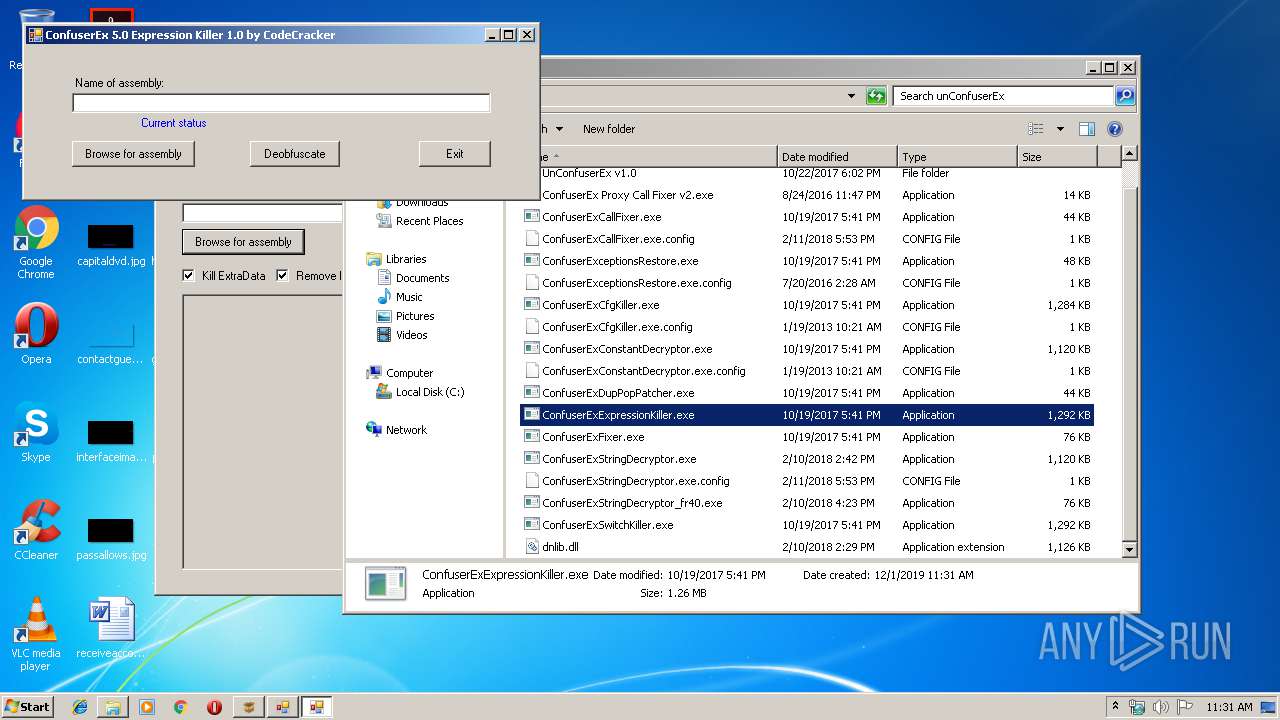Select ConfuserEx Proxy Call Fixer v2.exe
The image size is (1280, 720).
click(x=627, y=195)
